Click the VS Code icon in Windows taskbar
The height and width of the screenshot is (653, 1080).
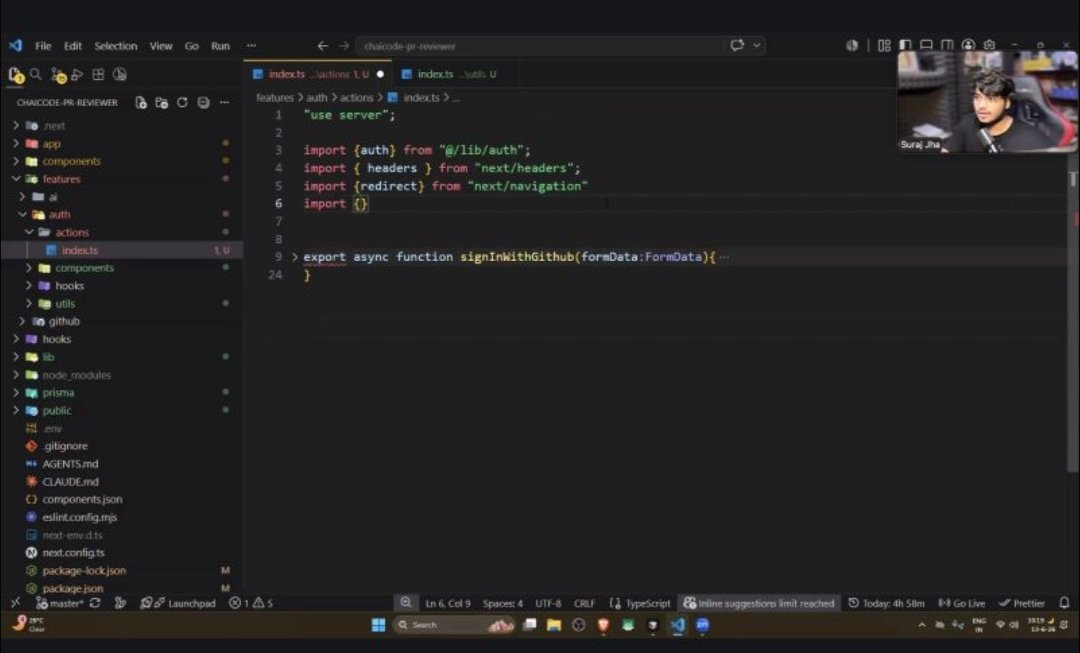tap(678, 625)
